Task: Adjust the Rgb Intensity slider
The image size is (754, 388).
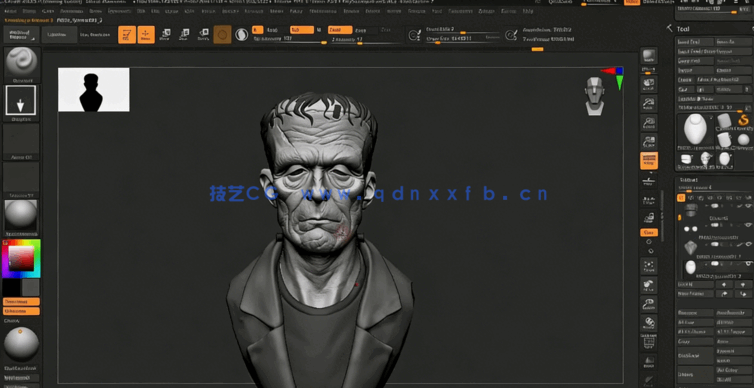Action: [x=289, y=39]
